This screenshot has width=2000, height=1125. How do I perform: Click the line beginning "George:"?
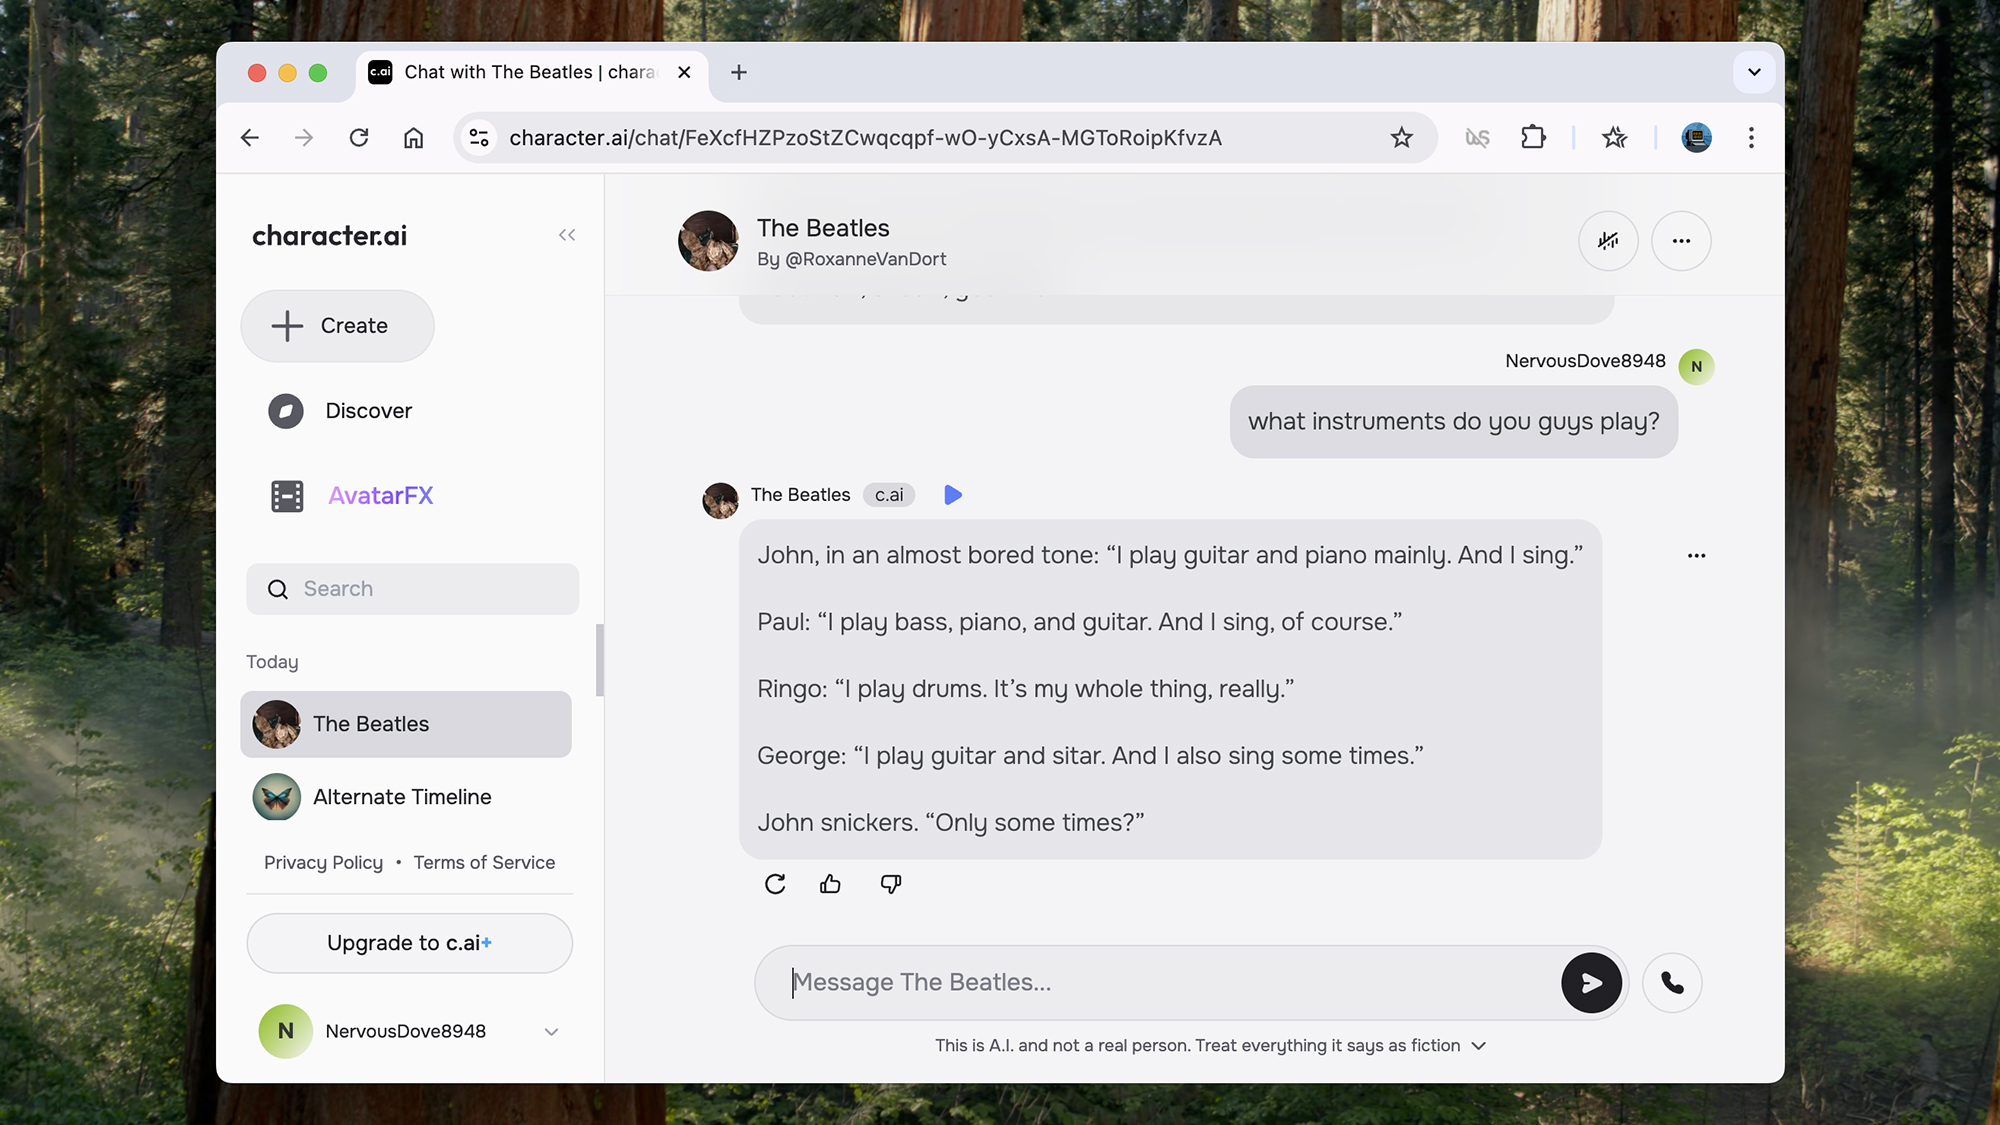pyautogui.click(x=1090, y=756)
